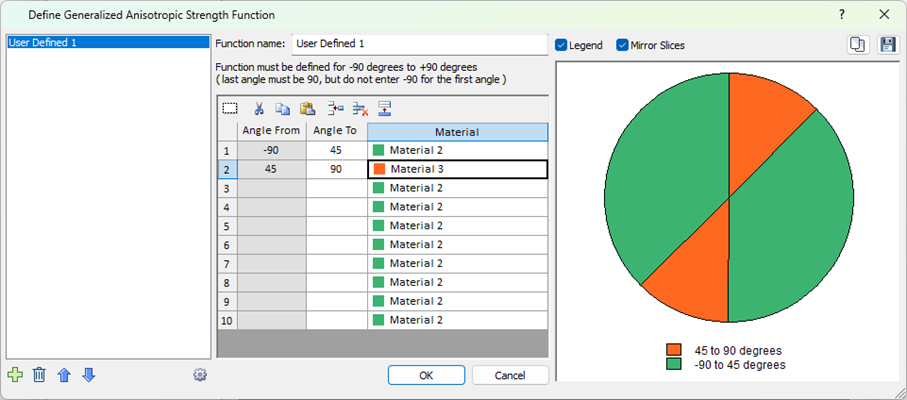Click the Angle From column header
Viewport: 907px width, 400px height.
[271, 131]
